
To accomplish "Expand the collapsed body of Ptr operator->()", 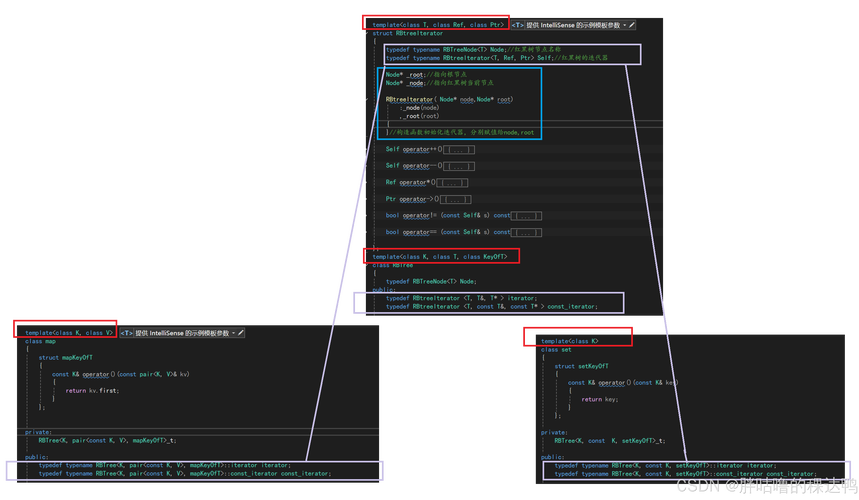I will [456, 199].
